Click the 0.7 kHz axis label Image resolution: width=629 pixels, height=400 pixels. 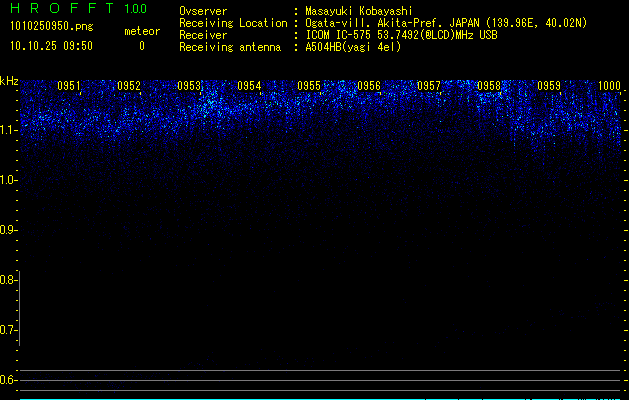(7, 330)
